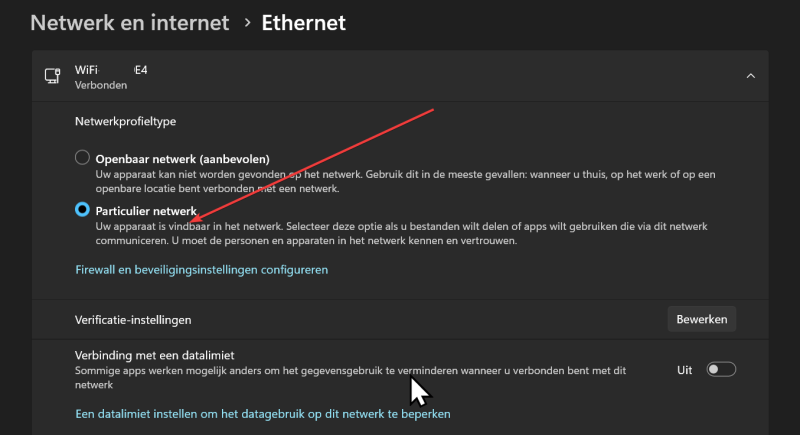
Task: Click the Ethernet breadcrumb title
Action: pyautogui.click(x=304, y=23)
